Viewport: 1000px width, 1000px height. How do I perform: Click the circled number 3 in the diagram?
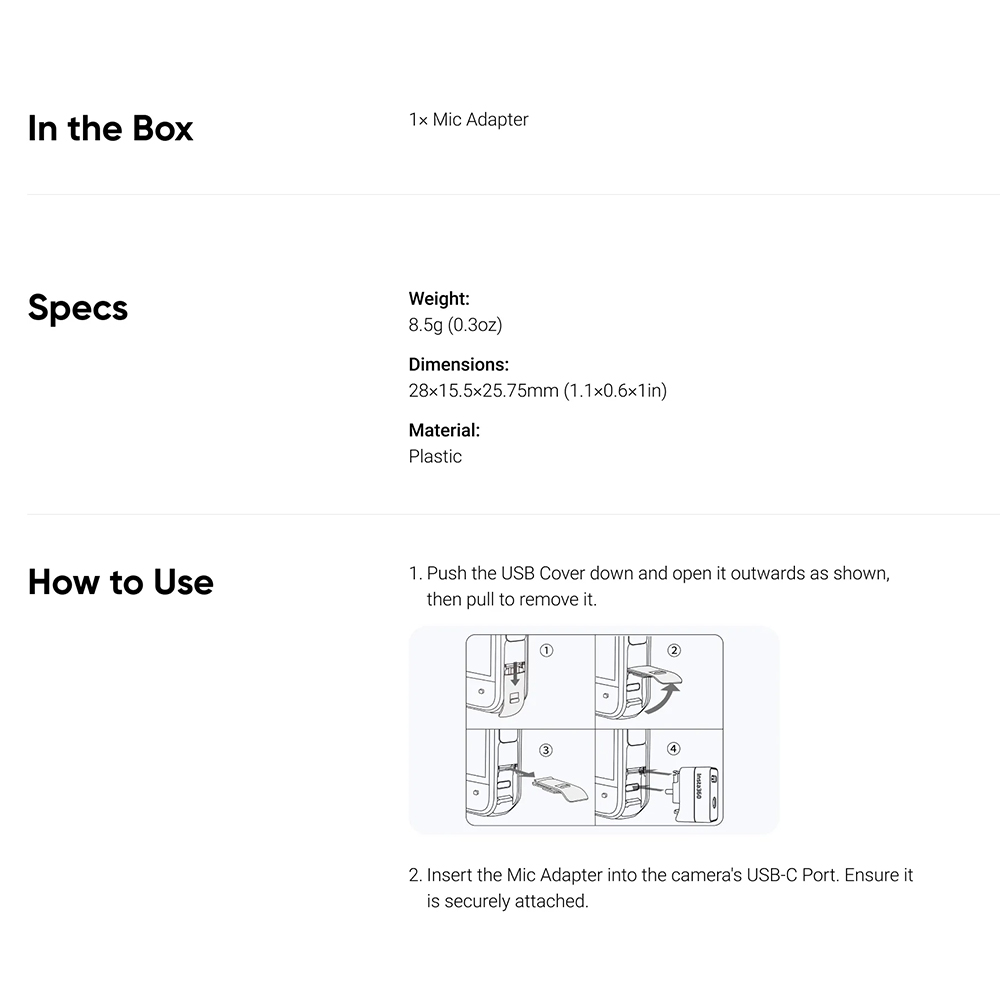click(546, 749)
